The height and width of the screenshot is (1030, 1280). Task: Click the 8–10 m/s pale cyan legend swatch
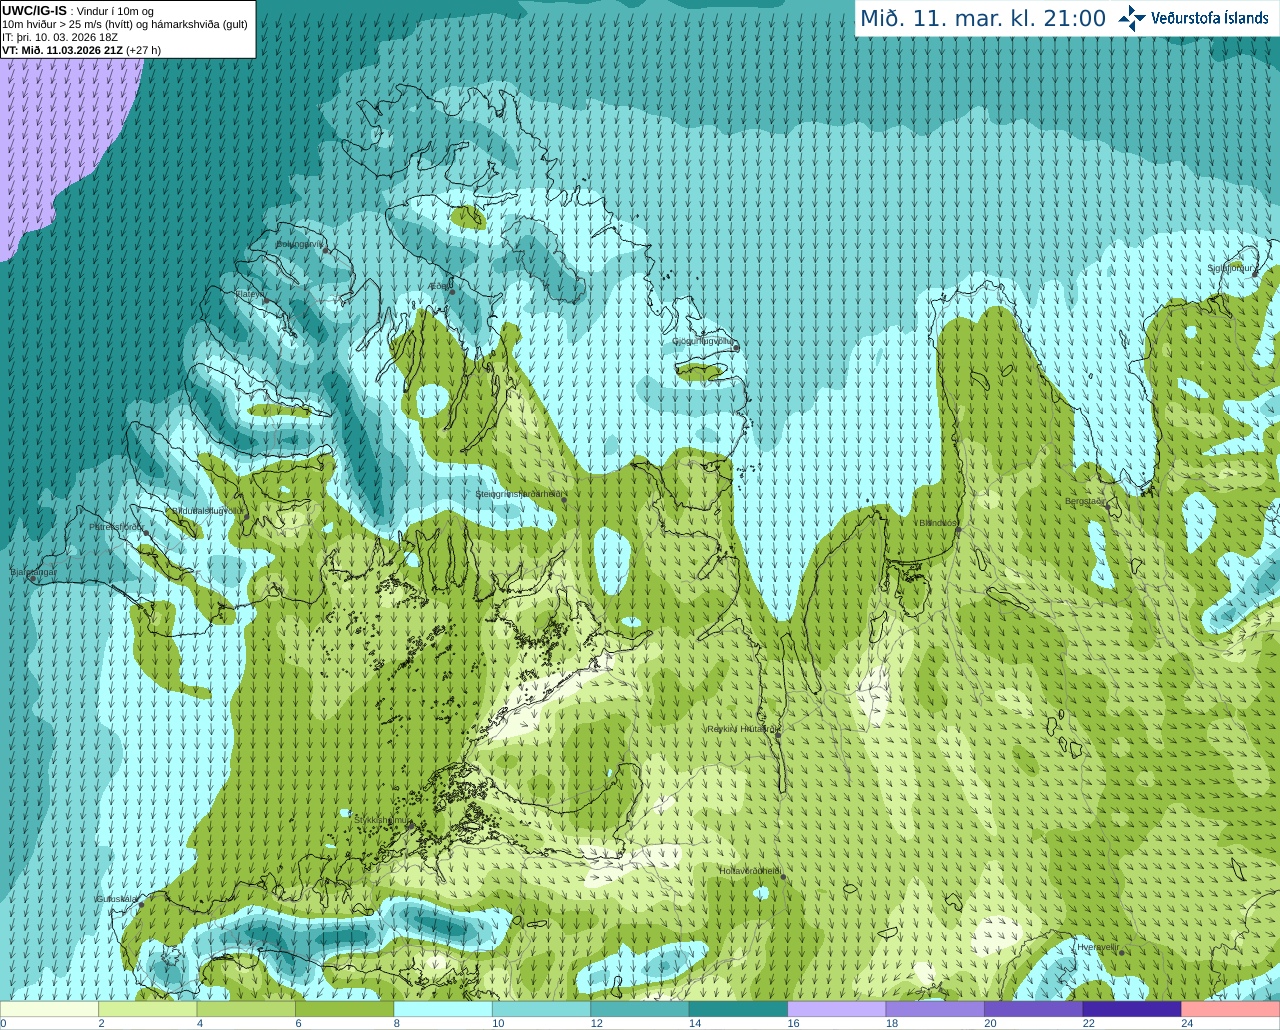(x=443, y=1009)
